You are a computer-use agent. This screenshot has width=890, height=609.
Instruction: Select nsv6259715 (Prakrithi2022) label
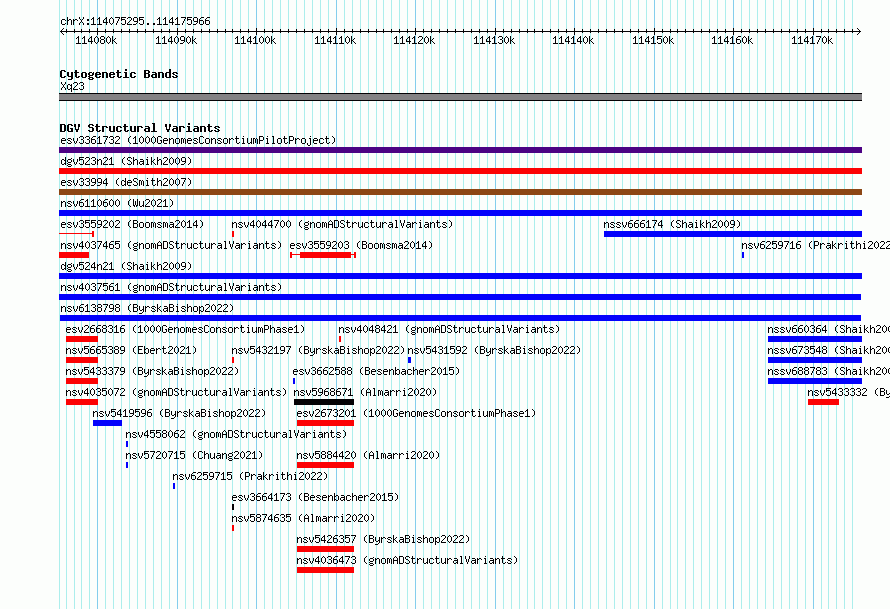coord(250,476)
